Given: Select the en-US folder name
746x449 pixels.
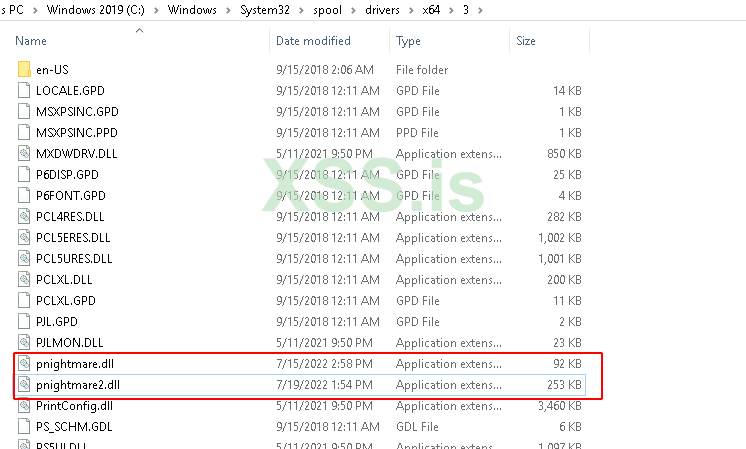Looking at the screenshot, I should pos(52,69).
